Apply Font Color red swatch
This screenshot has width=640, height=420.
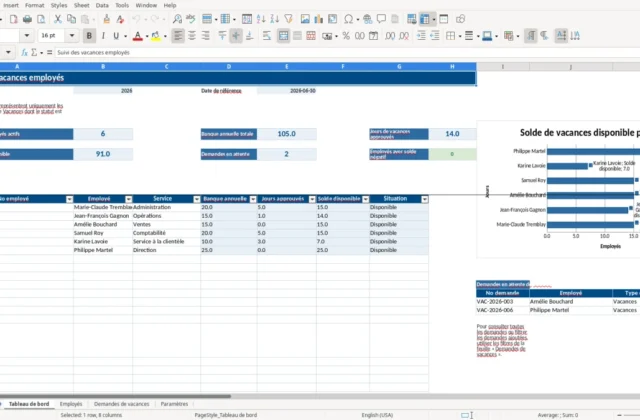(138, 36)
